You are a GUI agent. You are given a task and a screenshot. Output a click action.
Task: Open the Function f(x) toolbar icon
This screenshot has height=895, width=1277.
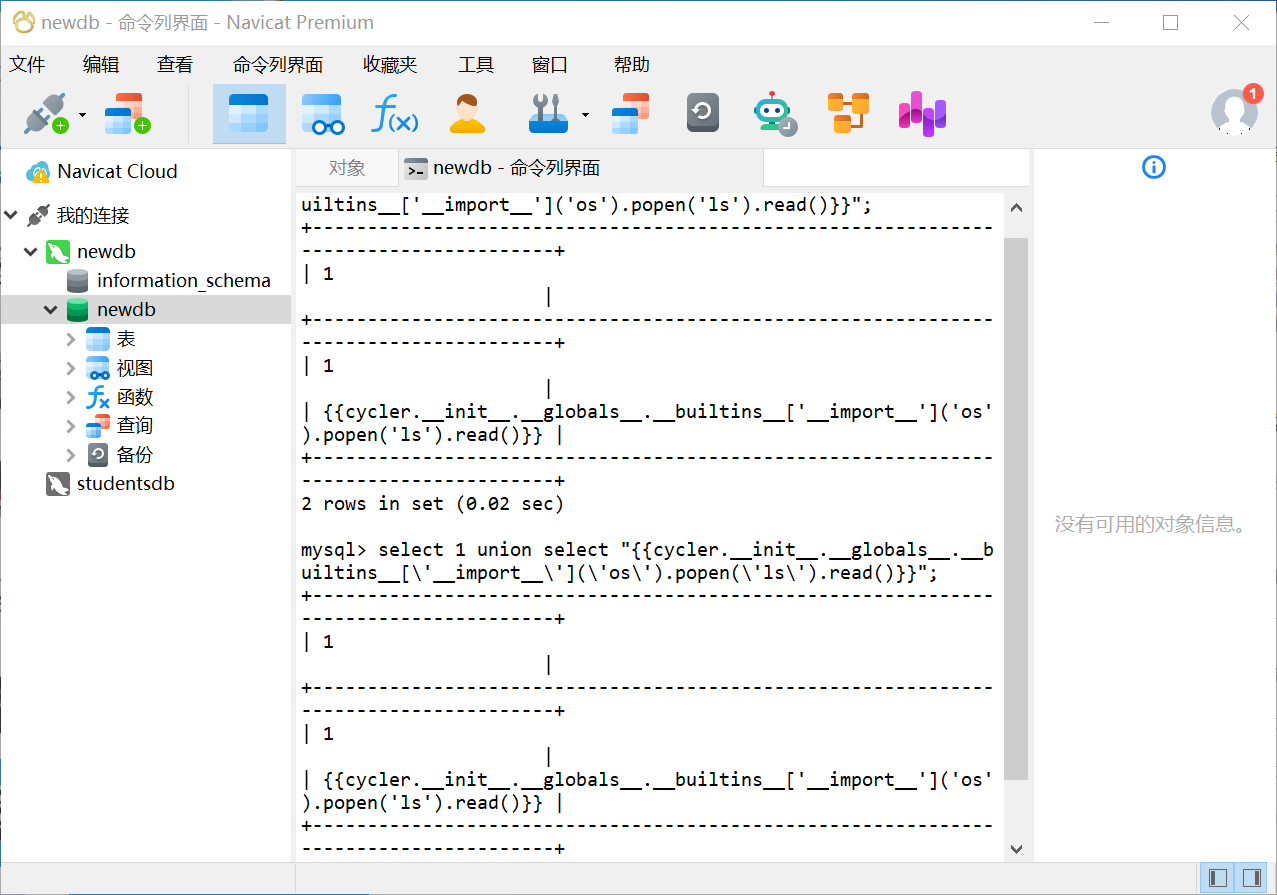[394, 114]
